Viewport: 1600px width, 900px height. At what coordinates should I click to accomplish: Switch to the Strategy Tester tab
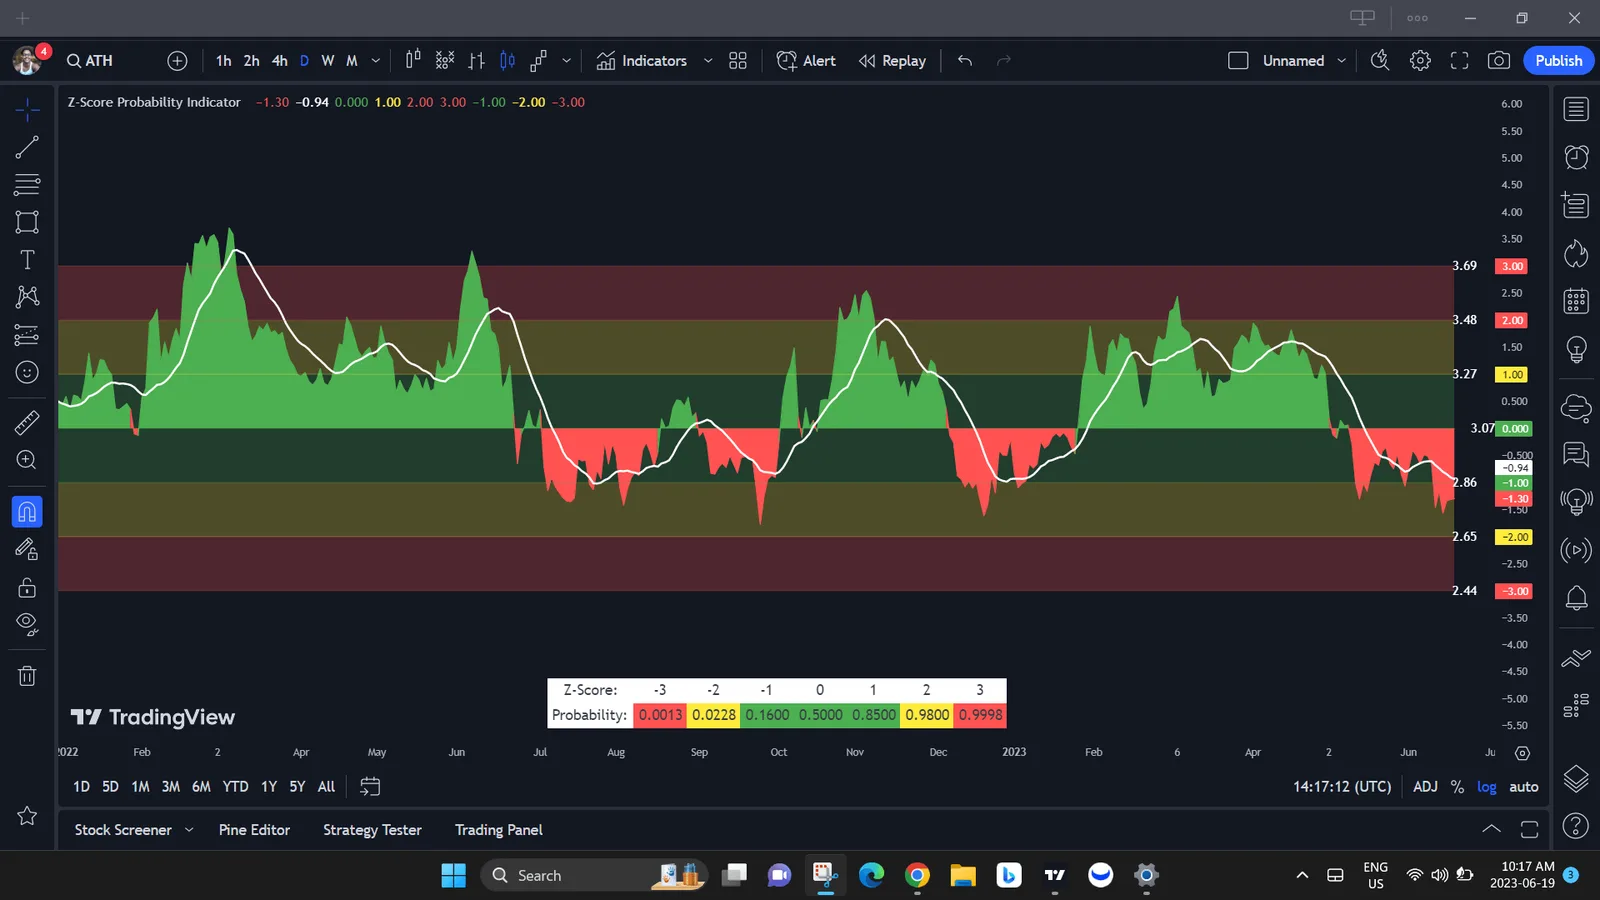point(372,830)
